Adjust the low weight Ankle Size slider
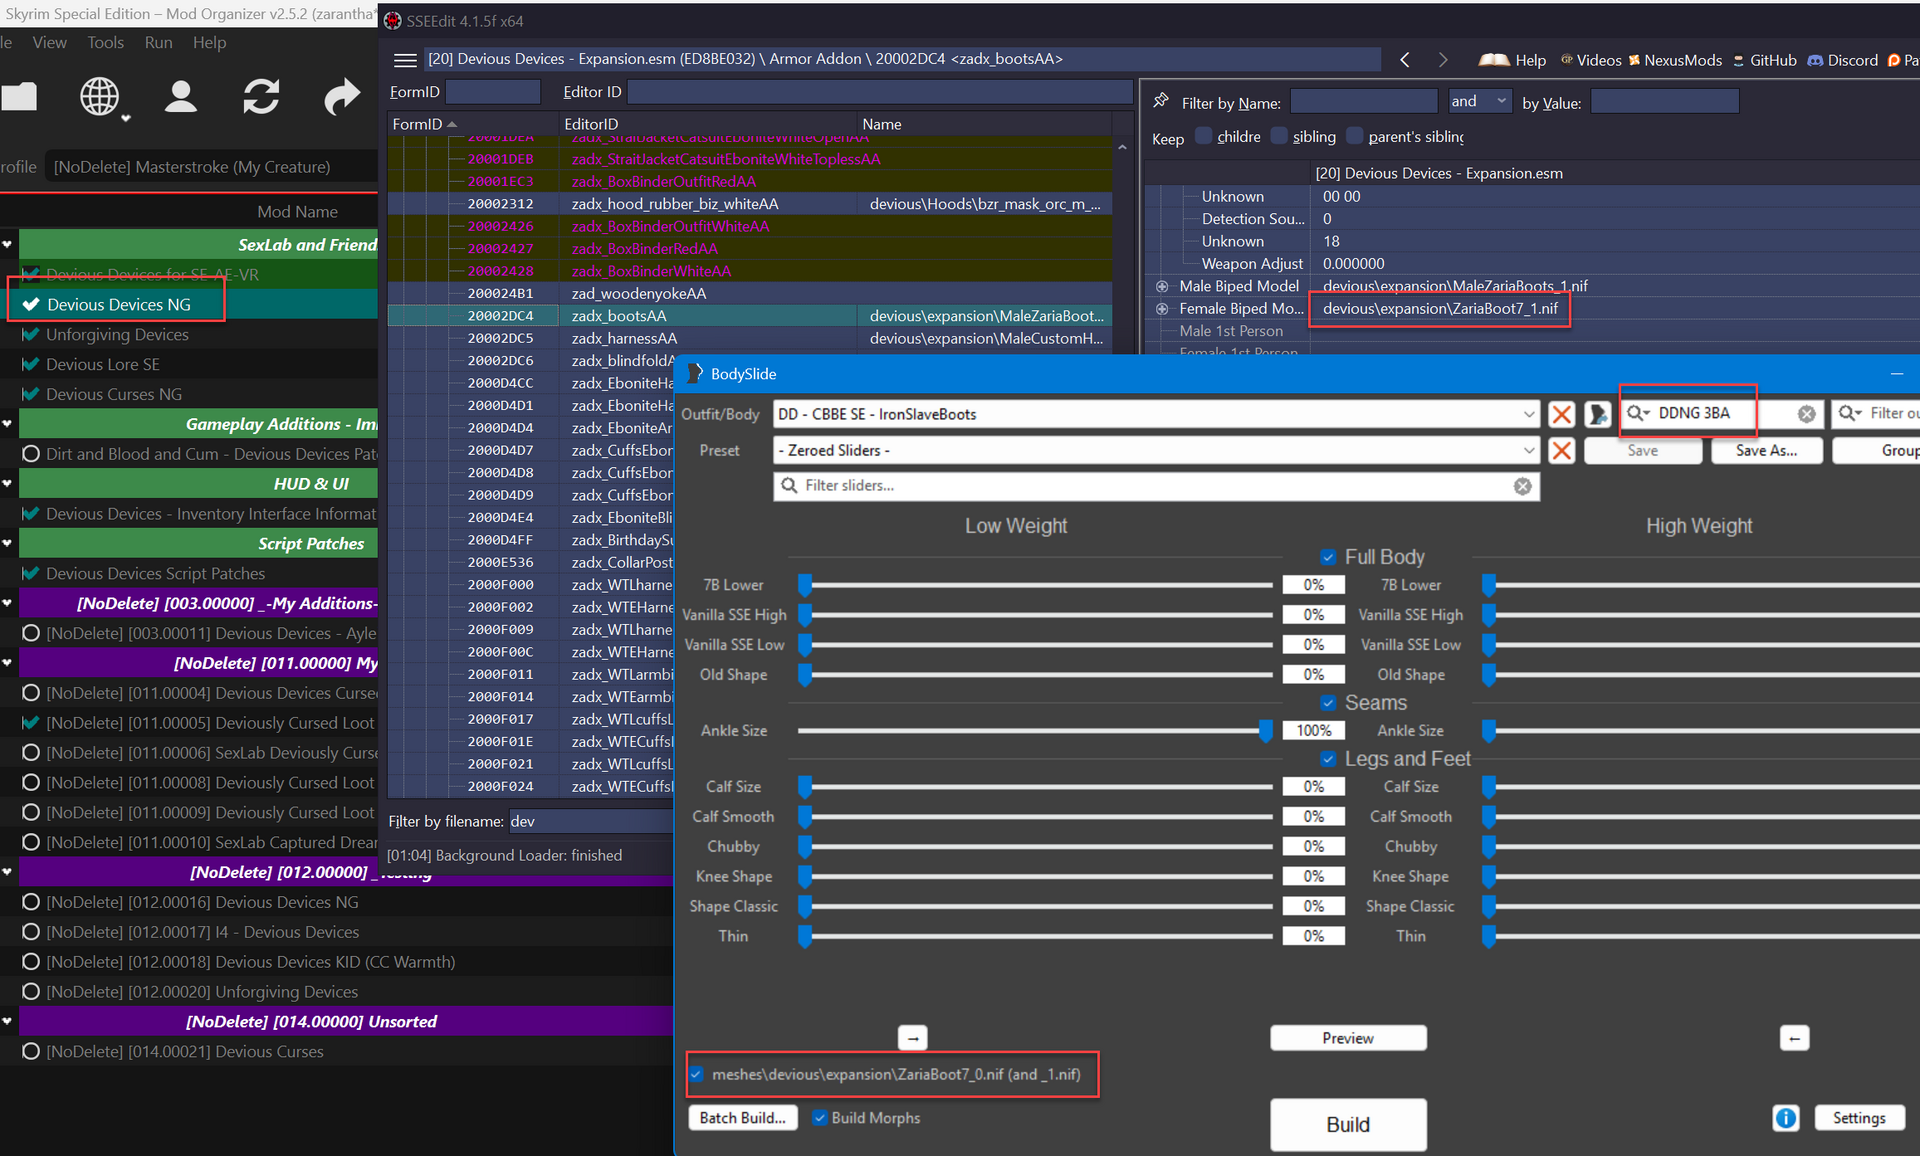Image resolution: width=1920 pixels, height=1156 pixels. point(1265,731)
